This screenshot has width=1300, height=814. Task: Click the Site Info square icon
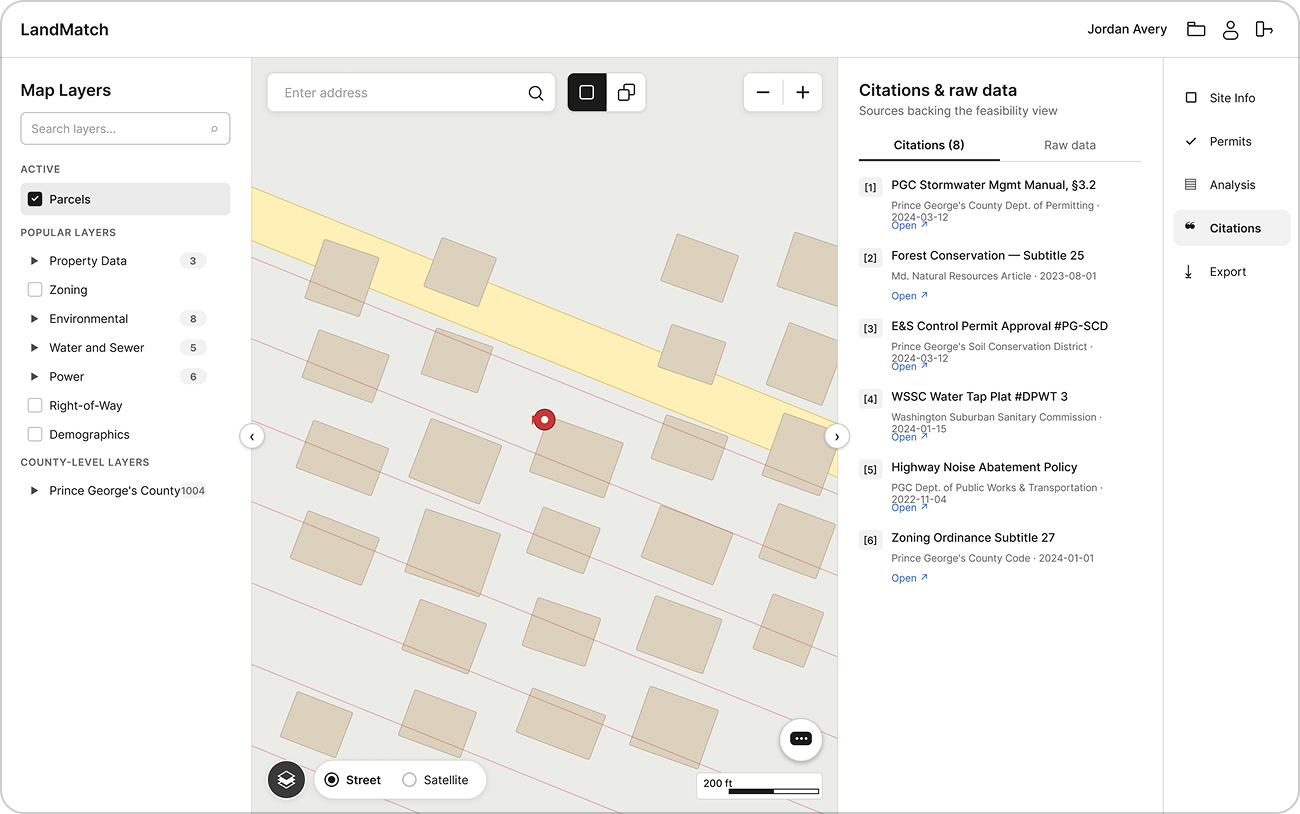1190,98
